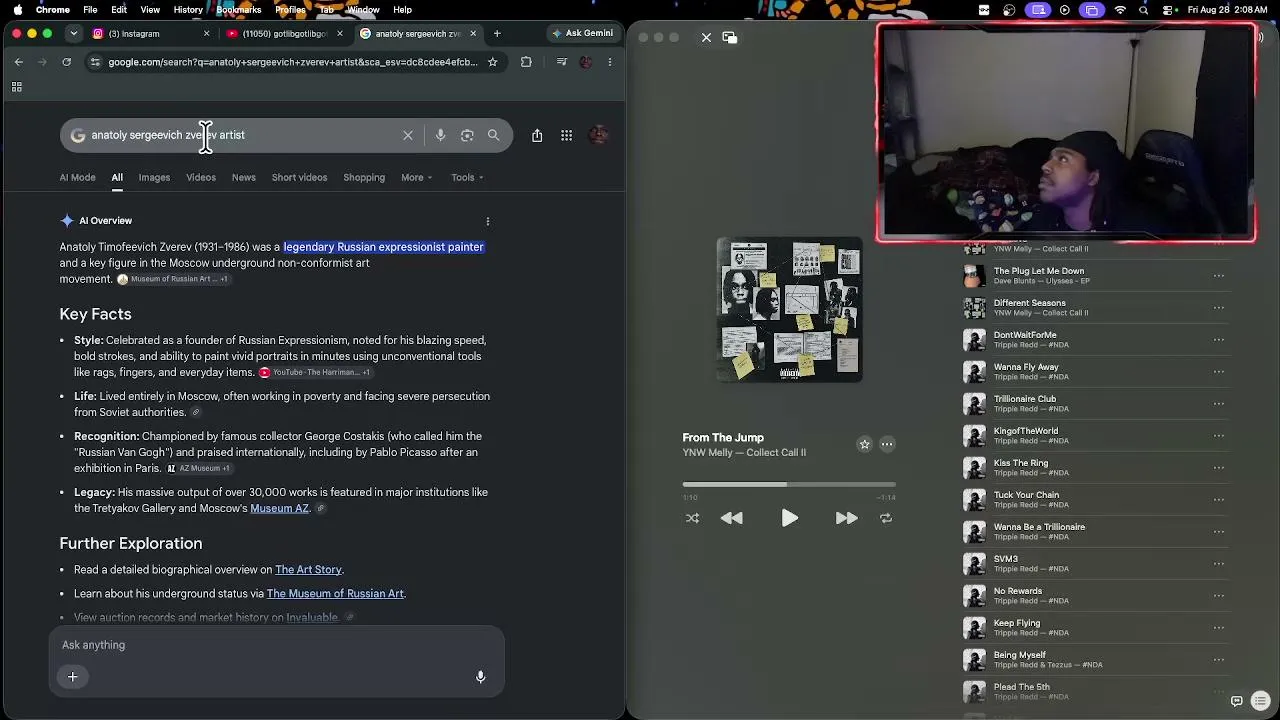This screenshot has height=720, width=1280.
Task: Clear the Google search box text
Action: point(408,135)
